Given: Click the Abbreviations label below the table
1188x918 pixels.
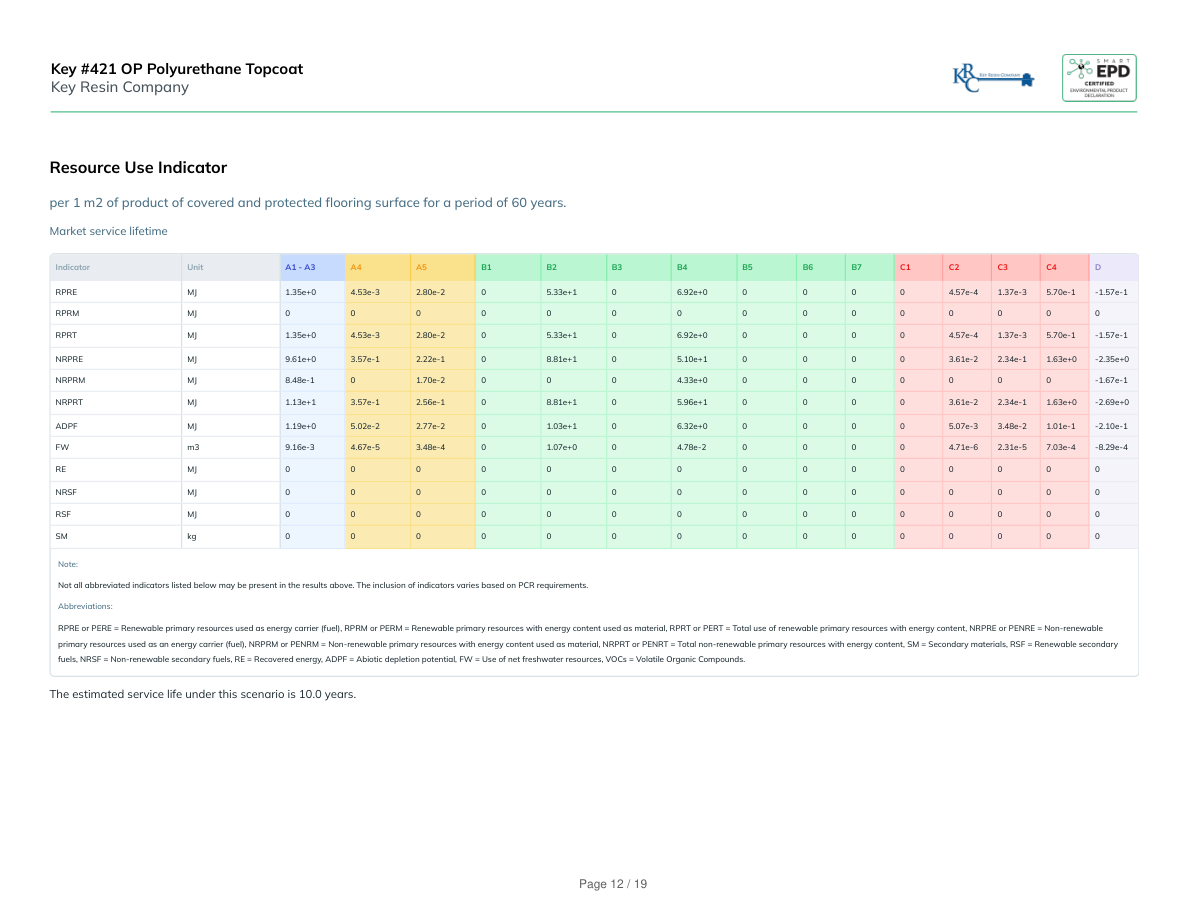Looking at the screenshot, I should (x=85, y=606).
